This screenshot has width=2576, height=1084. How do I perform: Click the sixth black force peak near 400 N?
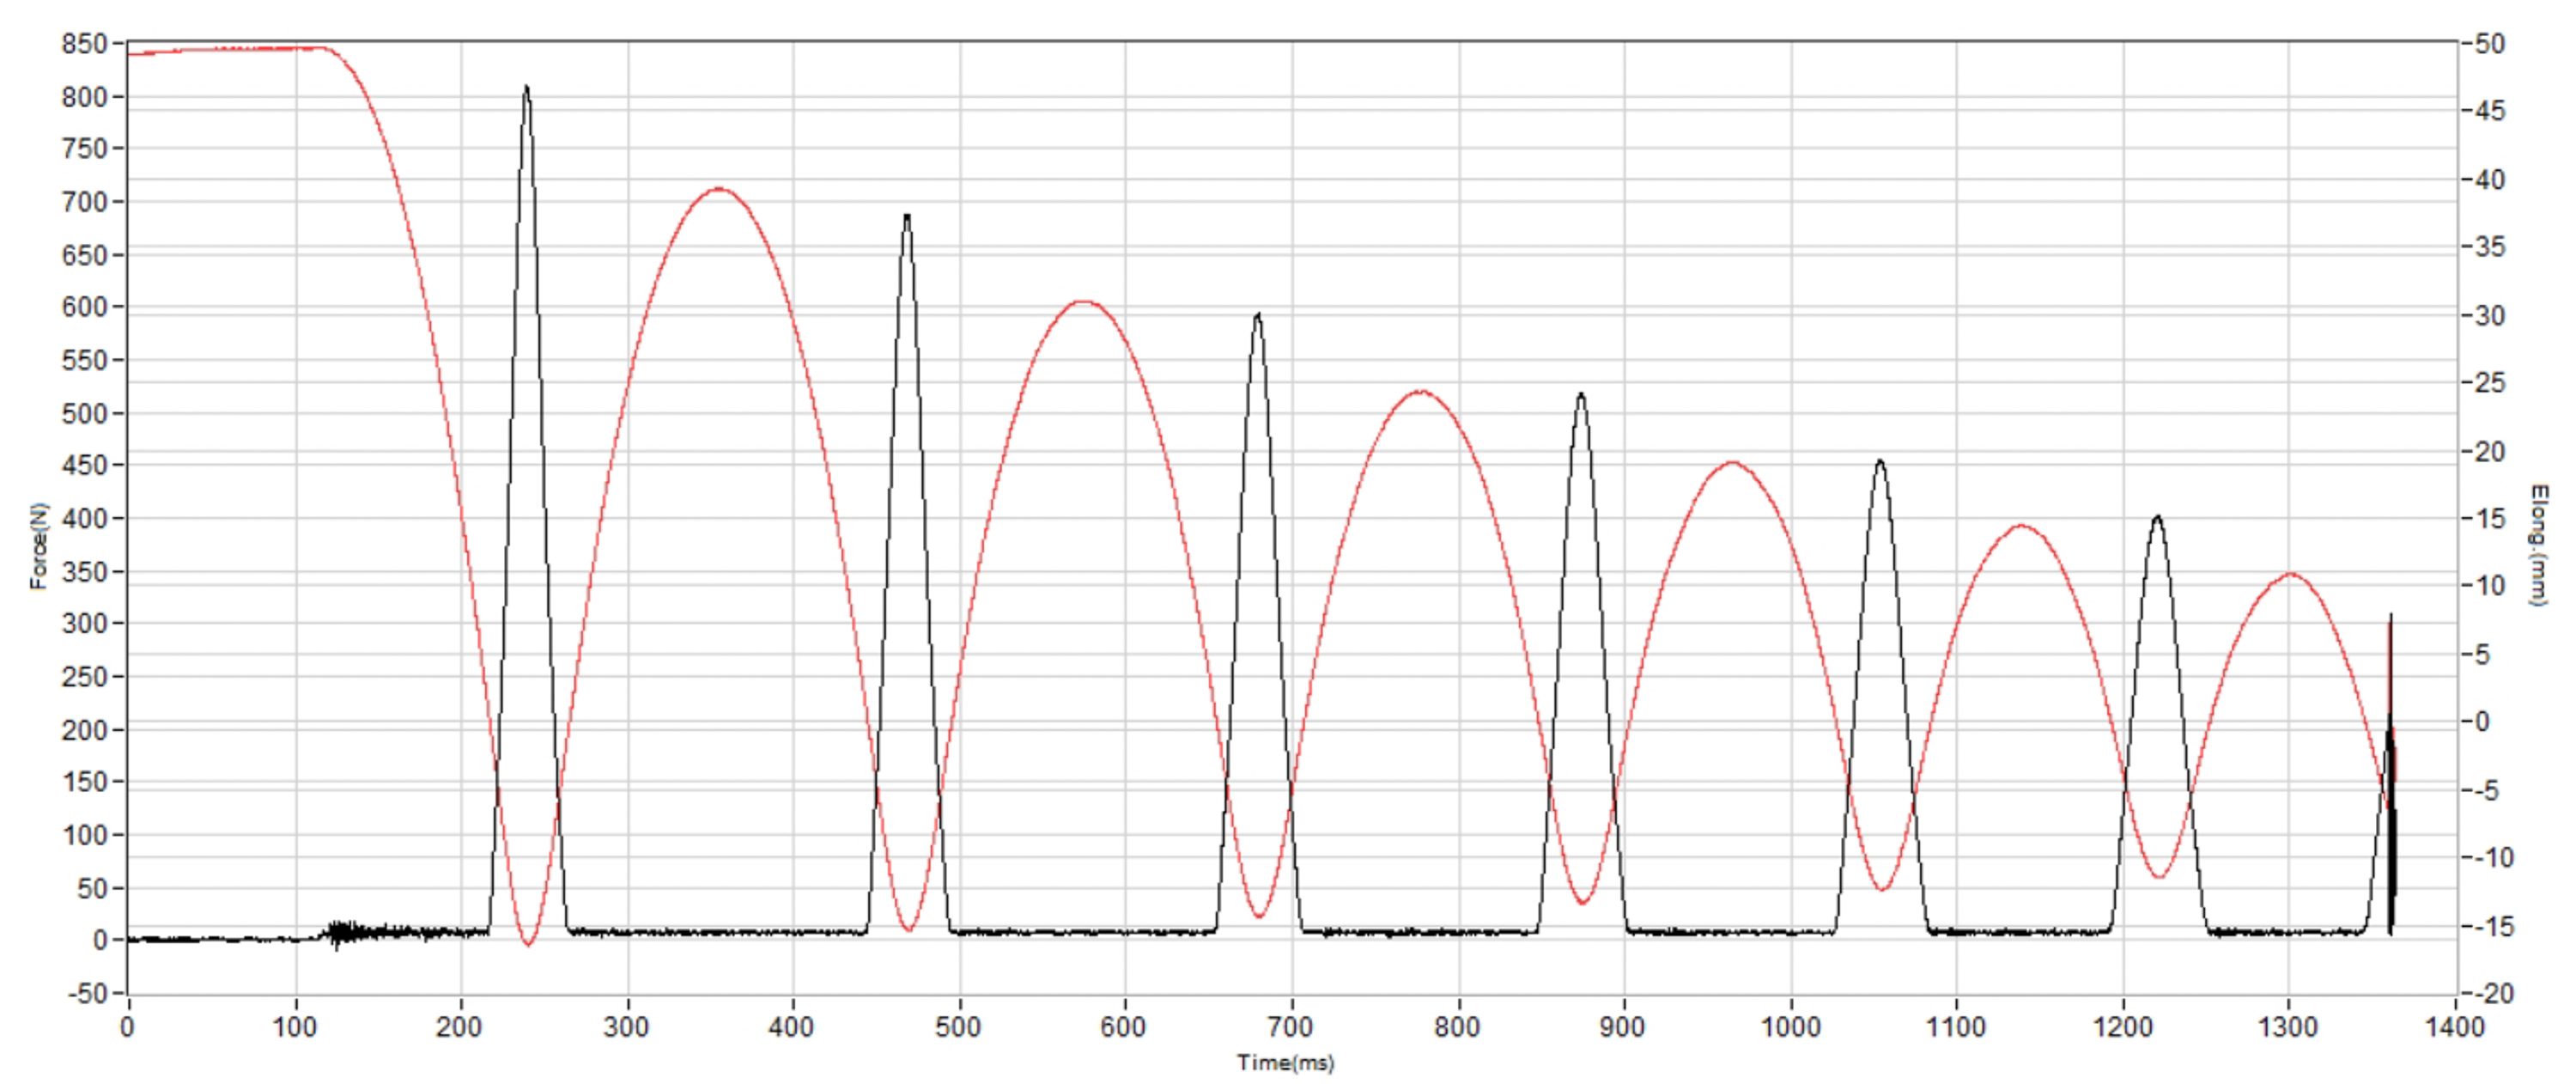2157,519
